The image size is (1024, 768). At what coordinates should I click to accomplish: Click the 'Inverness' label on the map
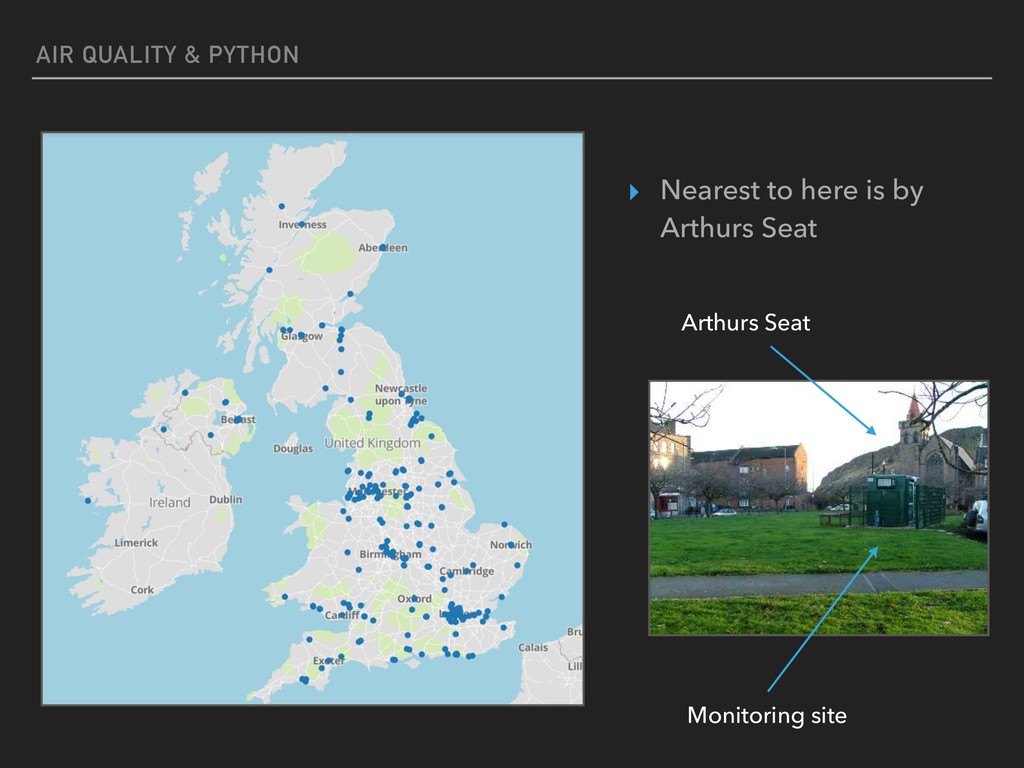point(302,225)
